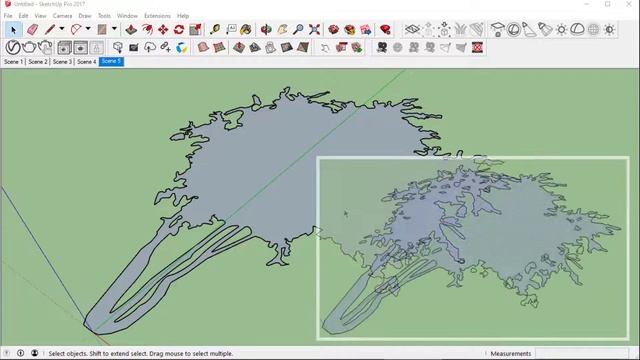Open the Extensions menu
The width and height of the screenshot is (640, 360).
157,16
